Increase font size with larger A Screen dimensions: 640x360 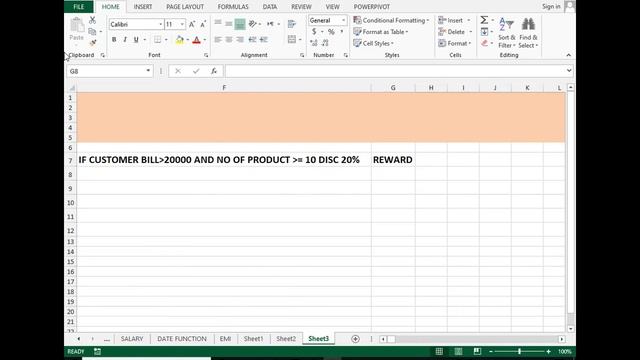[192, 24]
